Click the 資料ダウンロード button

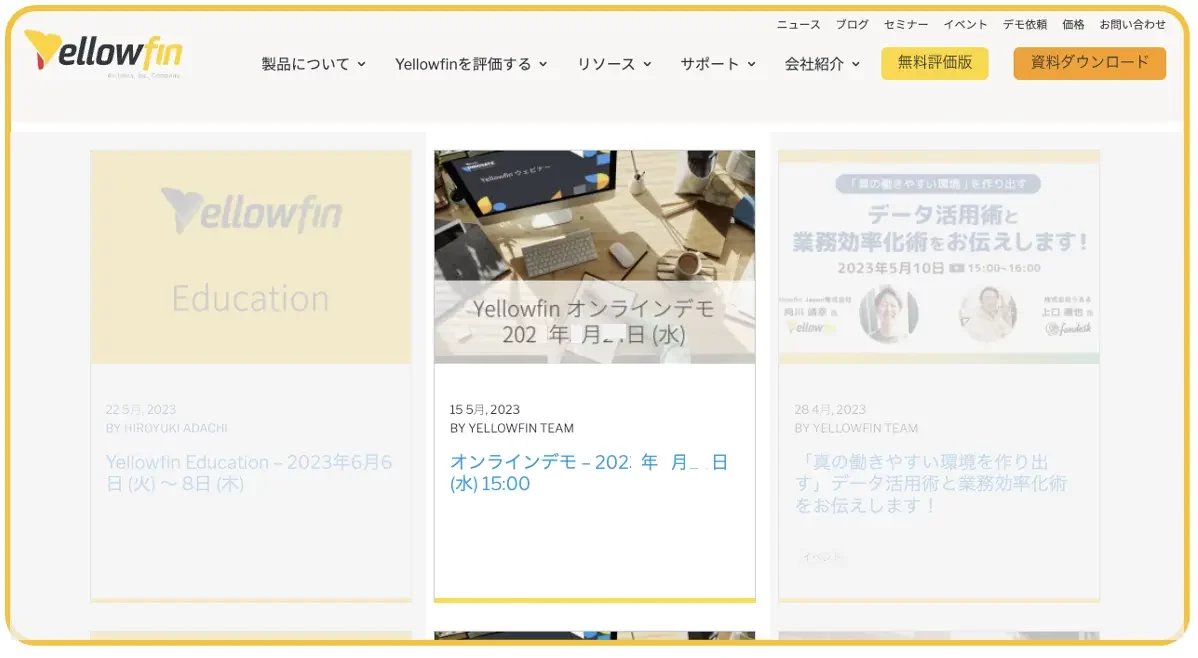tap(1089, 63)
